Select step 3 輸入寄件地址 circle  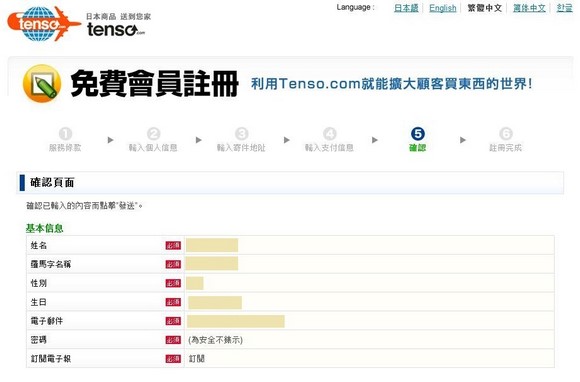coord(242,133)
